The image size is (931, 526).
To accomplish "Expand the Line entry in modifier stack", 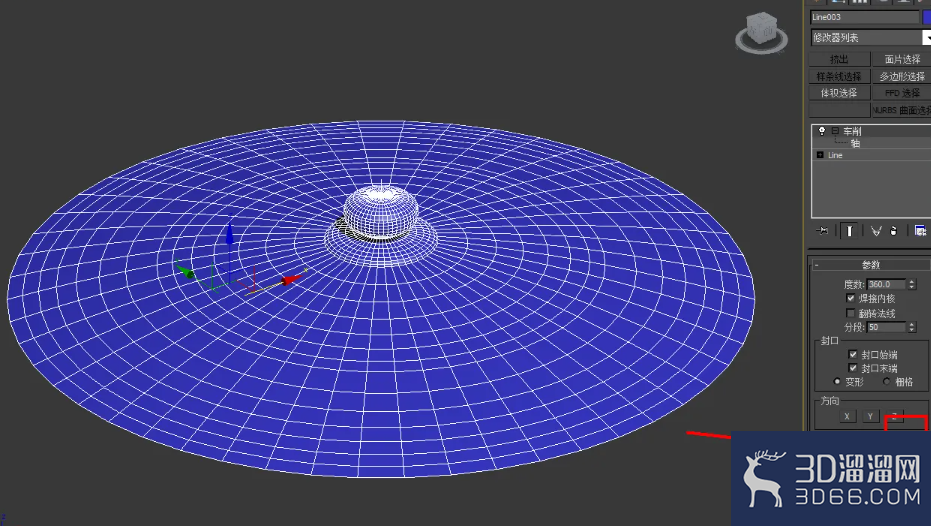I will pos(820,155).
